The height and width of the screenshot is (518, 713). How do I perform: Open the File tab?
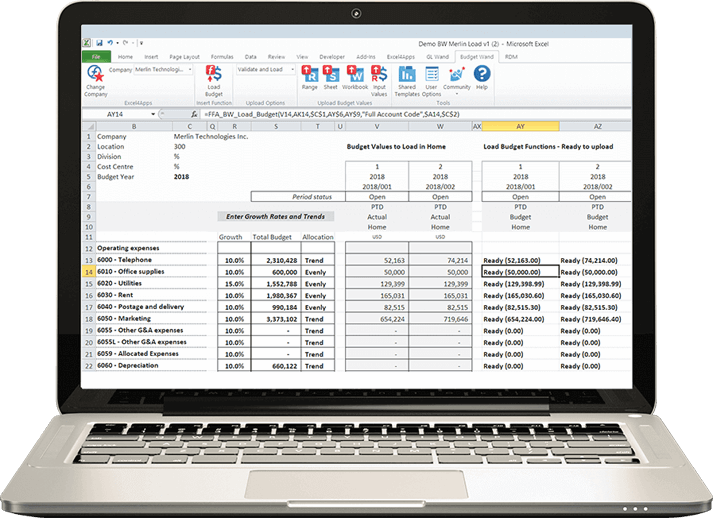96,57
